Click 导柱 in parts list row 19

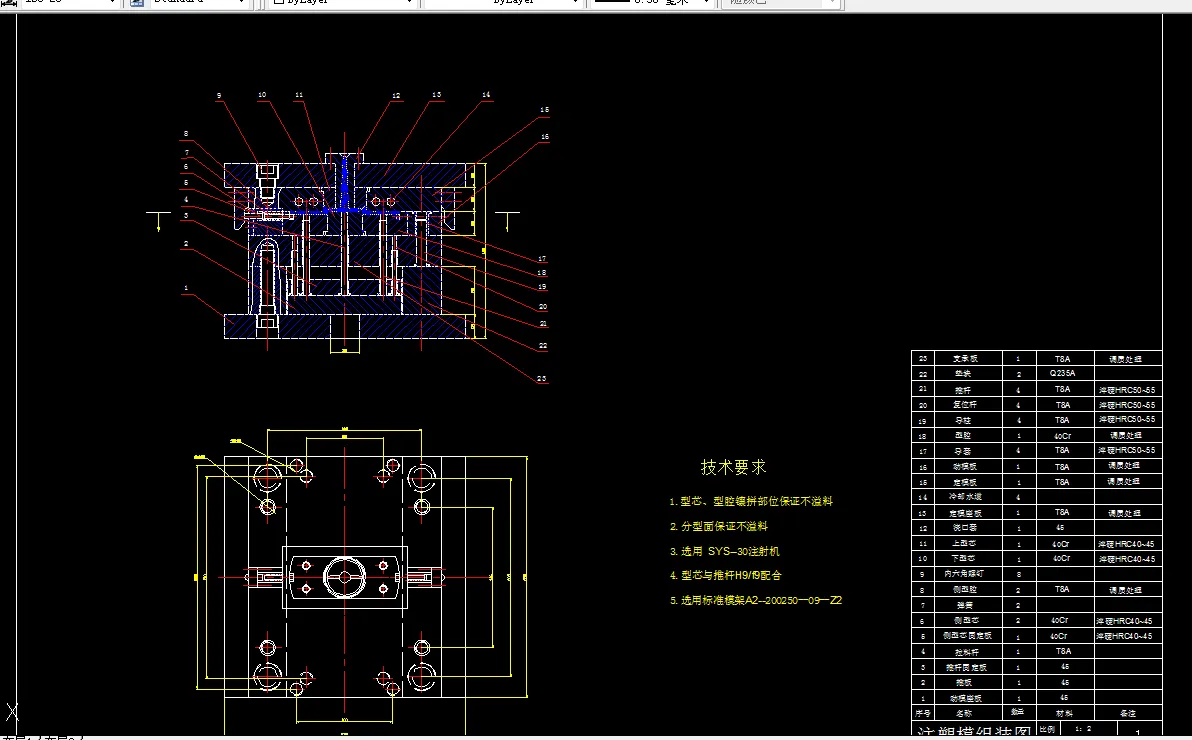click(x=963, y=420)
